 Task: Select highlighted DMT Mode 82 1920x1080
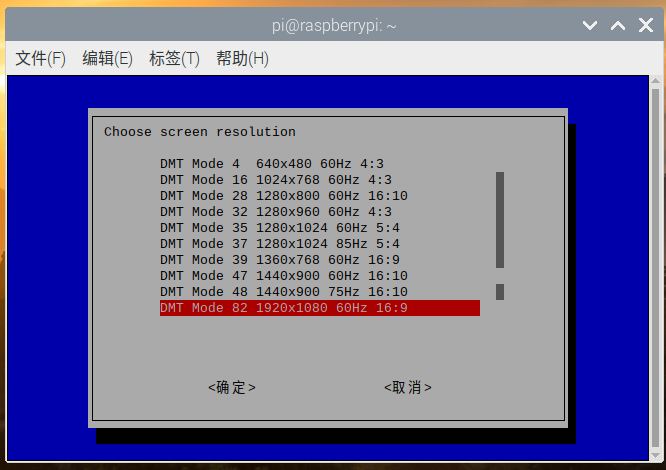[320, 308]
